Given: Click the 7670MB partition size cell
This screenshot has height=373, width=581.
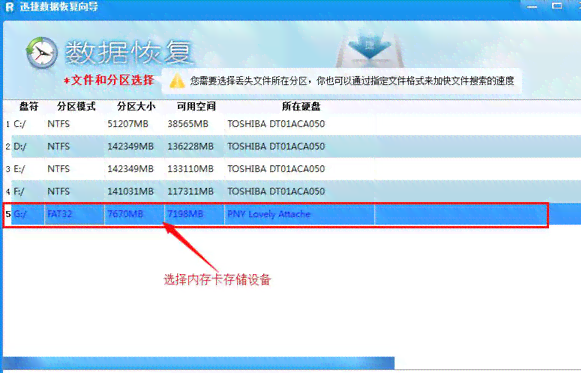Looking at the screenshot, I should click(x=125, y=214).
